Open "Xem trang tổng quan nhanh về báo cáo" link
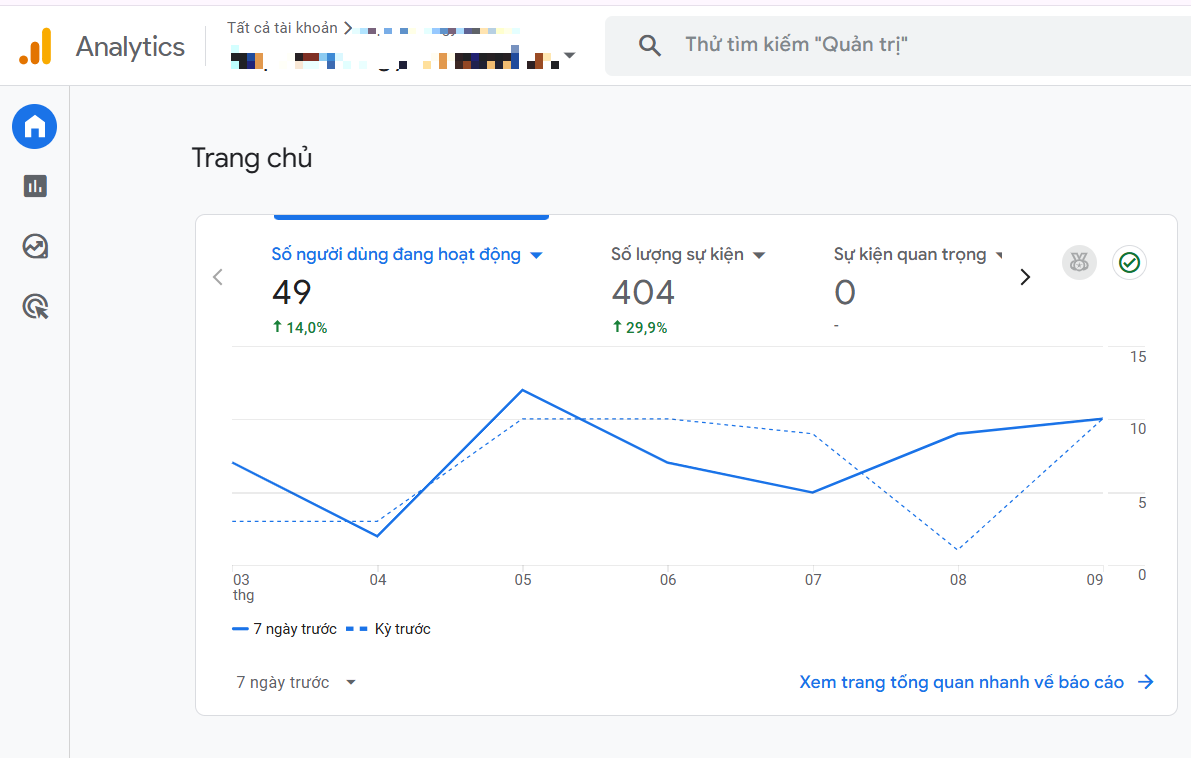Viewport: 1191px width, 758px height. (x=976, y=682)
